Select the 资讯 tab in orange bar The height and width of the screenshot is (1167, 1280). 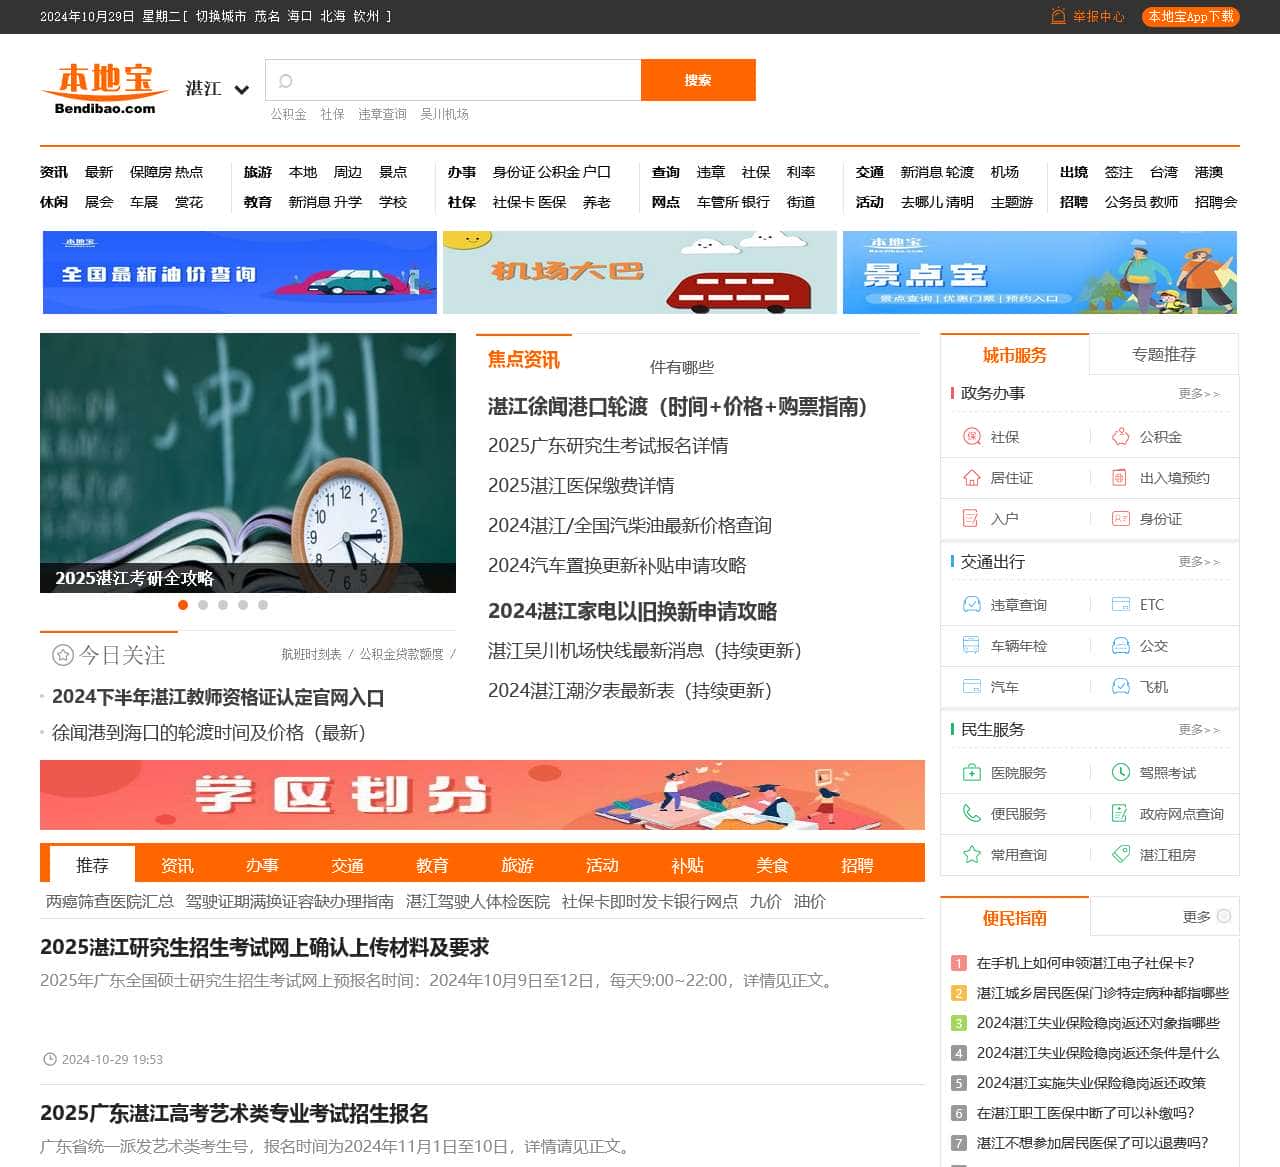177,865
